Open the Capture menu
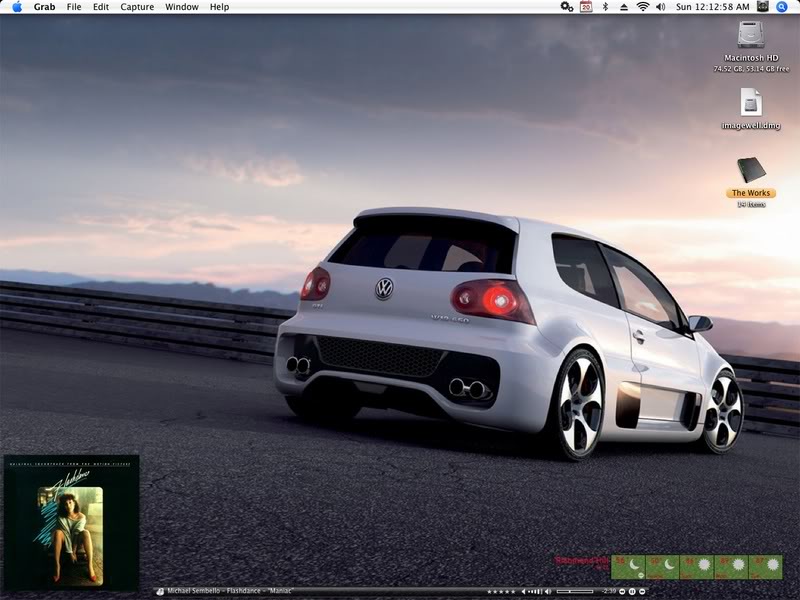The width and height of the screenshot is (800, 600). (x=137, y=7)
